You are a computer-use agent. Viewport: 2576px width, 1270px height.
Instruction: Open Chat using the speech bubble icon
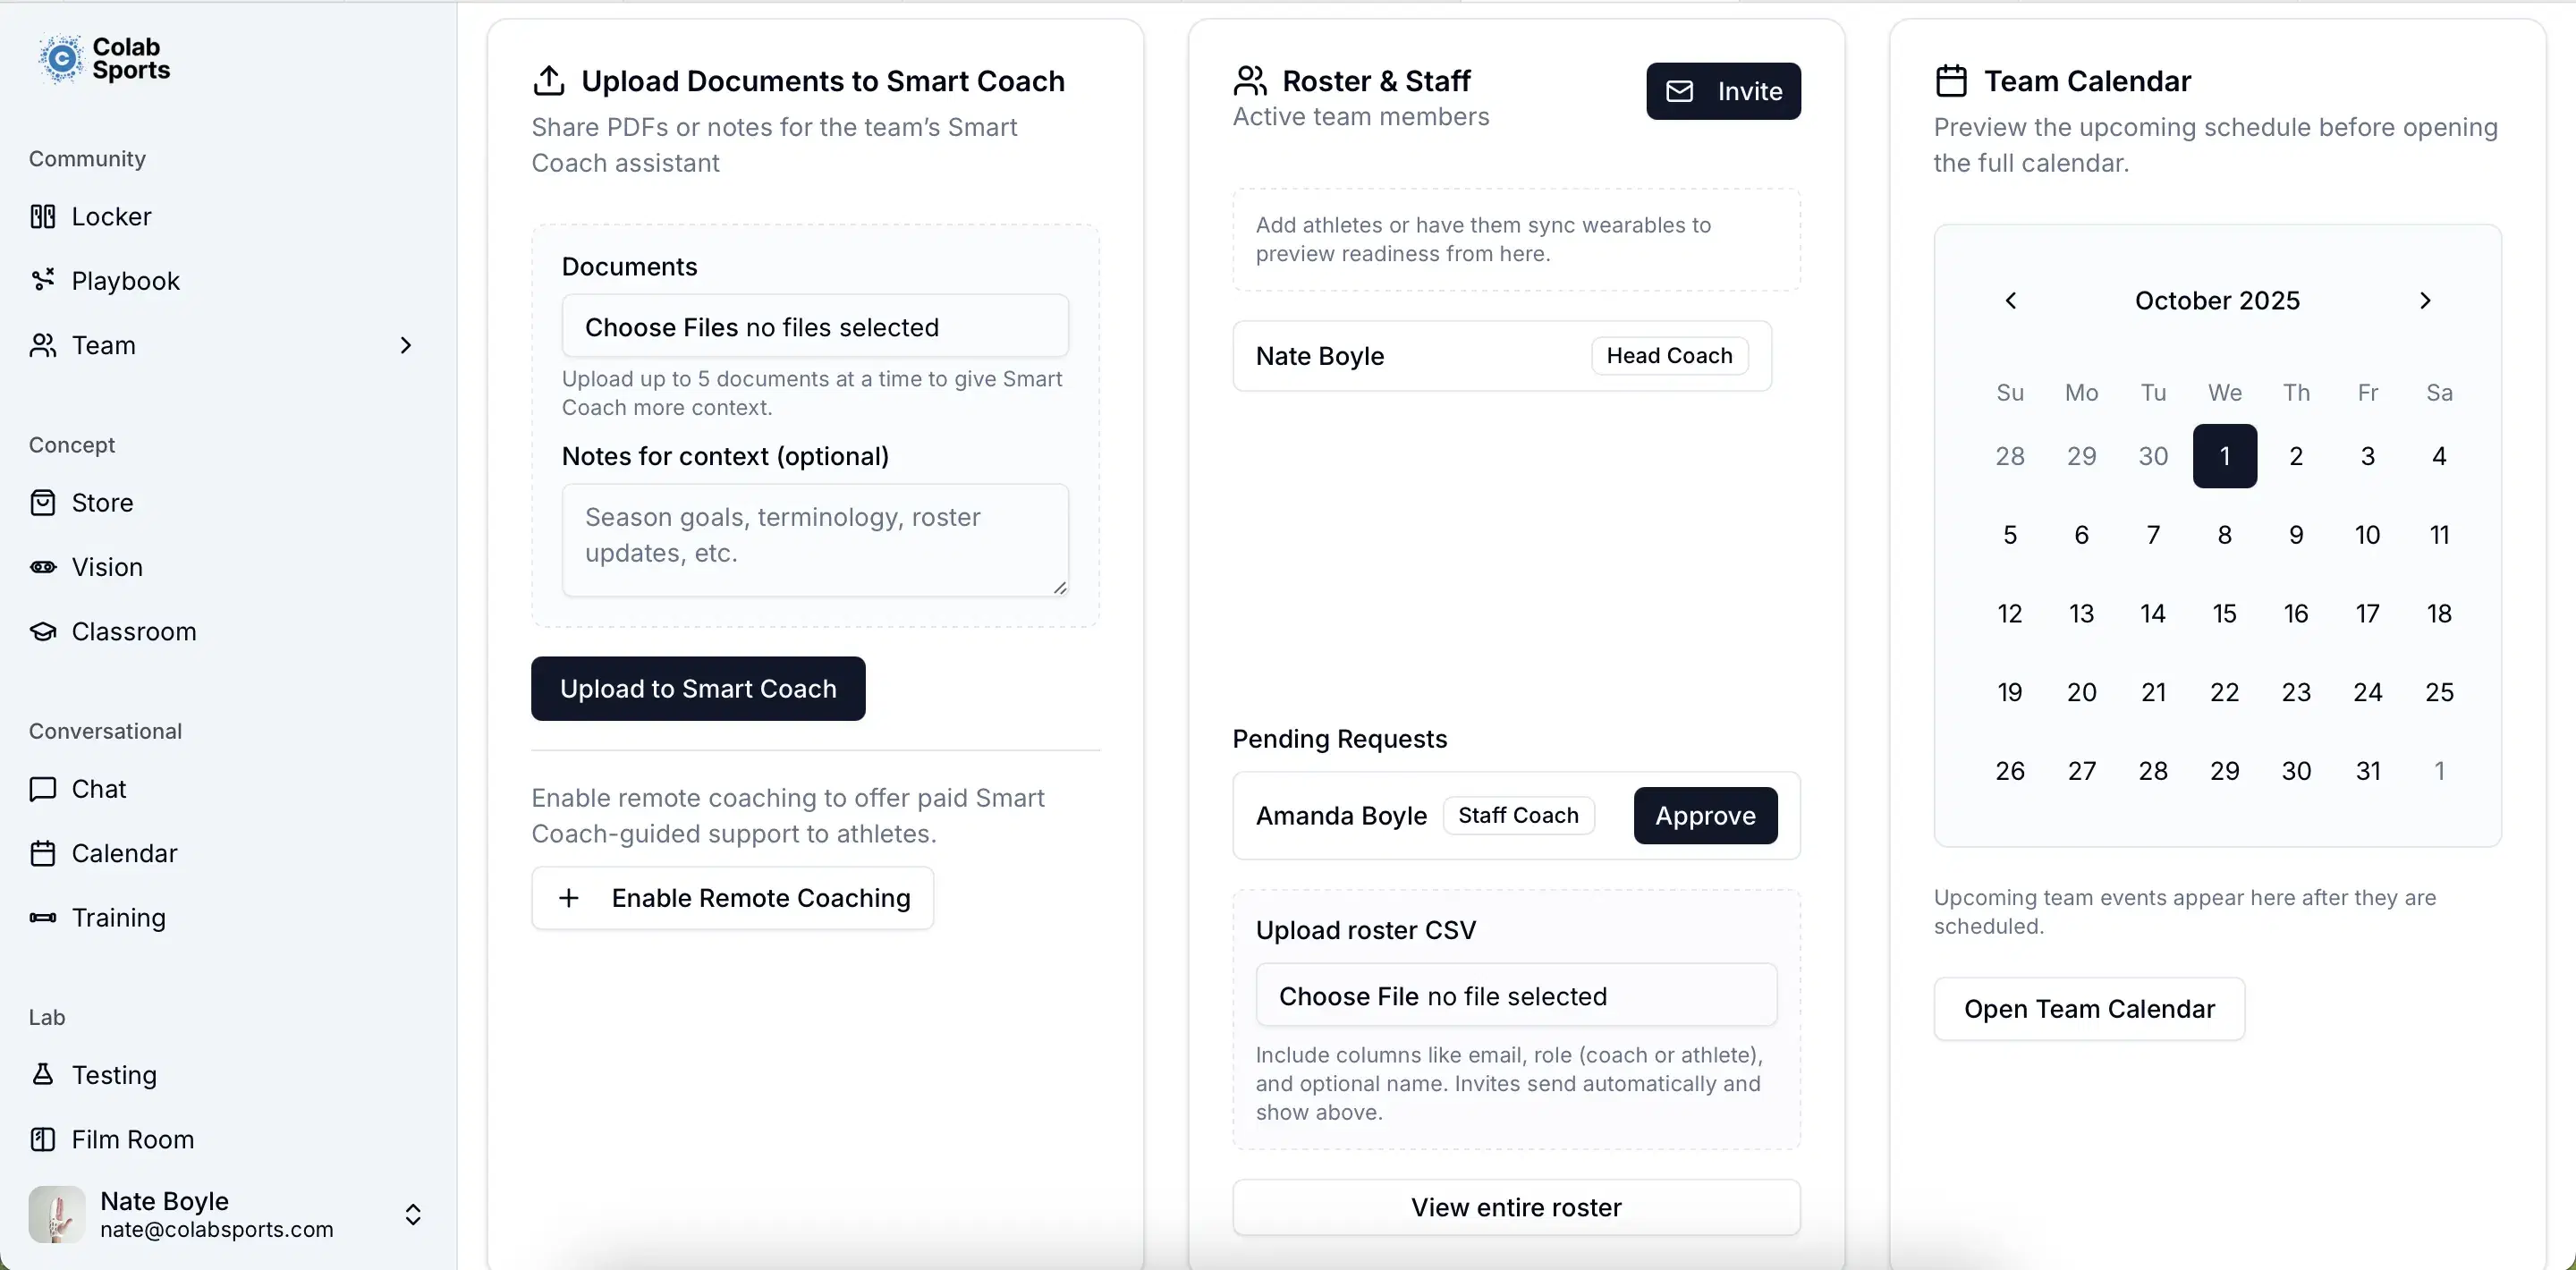(44, 788)
